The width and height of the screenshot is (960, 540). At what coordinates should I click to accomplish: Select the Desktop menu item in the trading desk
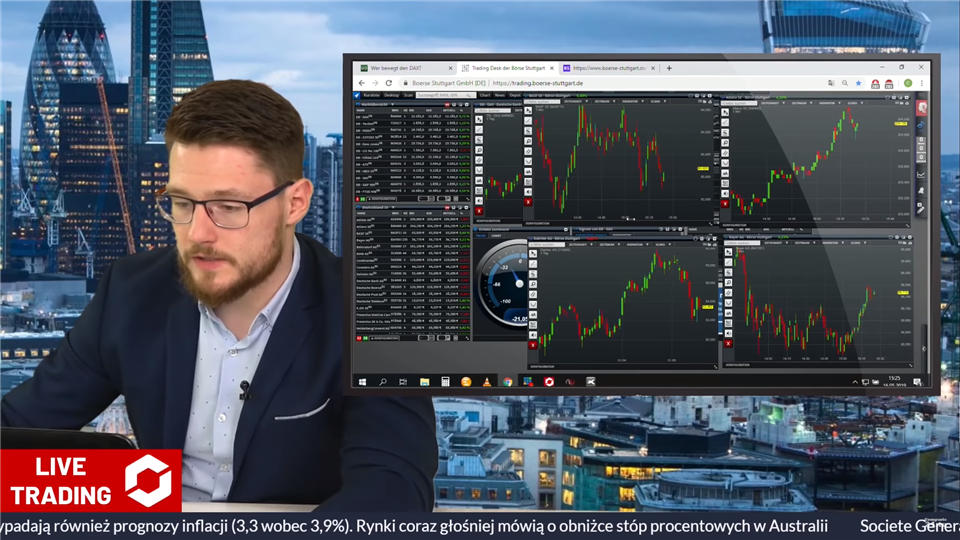[392, 96]
